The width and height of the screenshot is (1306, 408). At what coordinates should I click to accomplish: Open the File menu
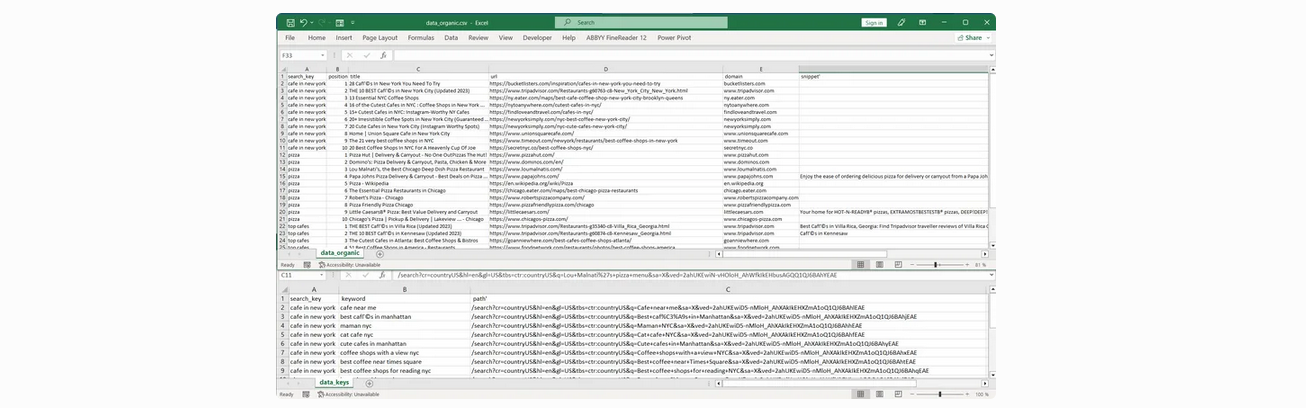point(290,38)
